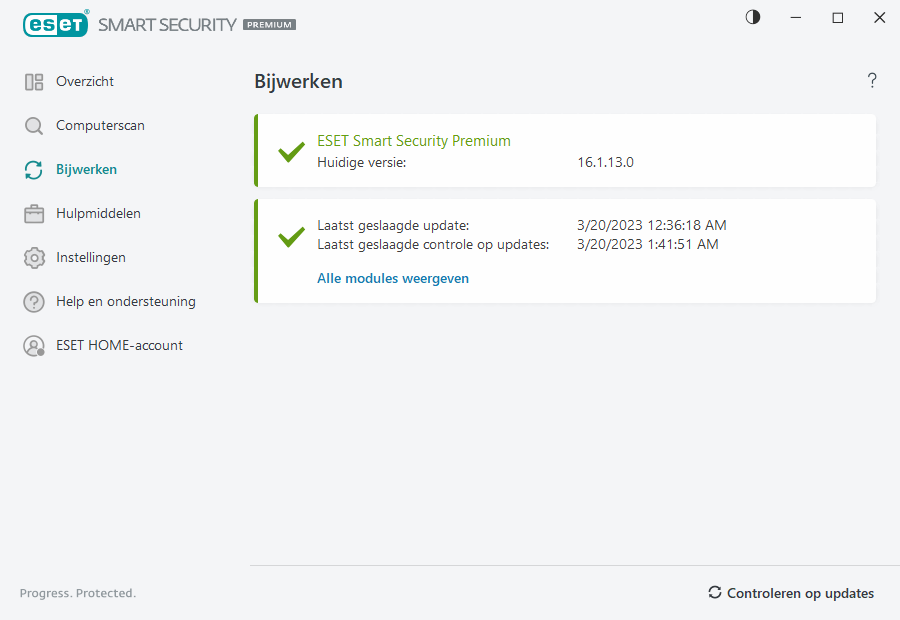This screenshot has width=900, height=620.
Task: Click the Computerscan magnifier icon
Action: [x=34, y=126]
